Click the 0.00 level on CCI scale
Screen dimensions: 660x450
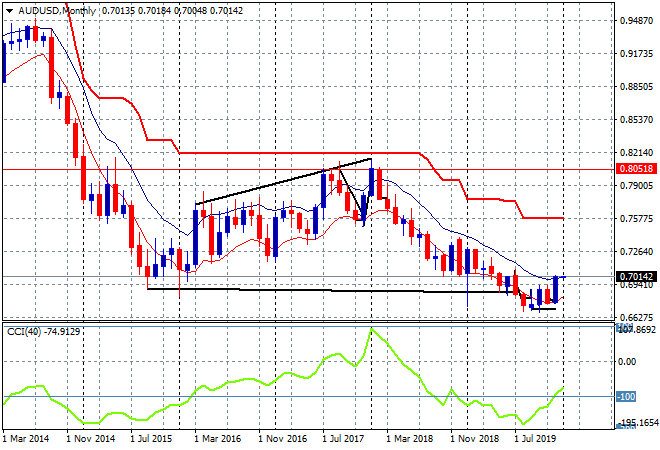627,362
